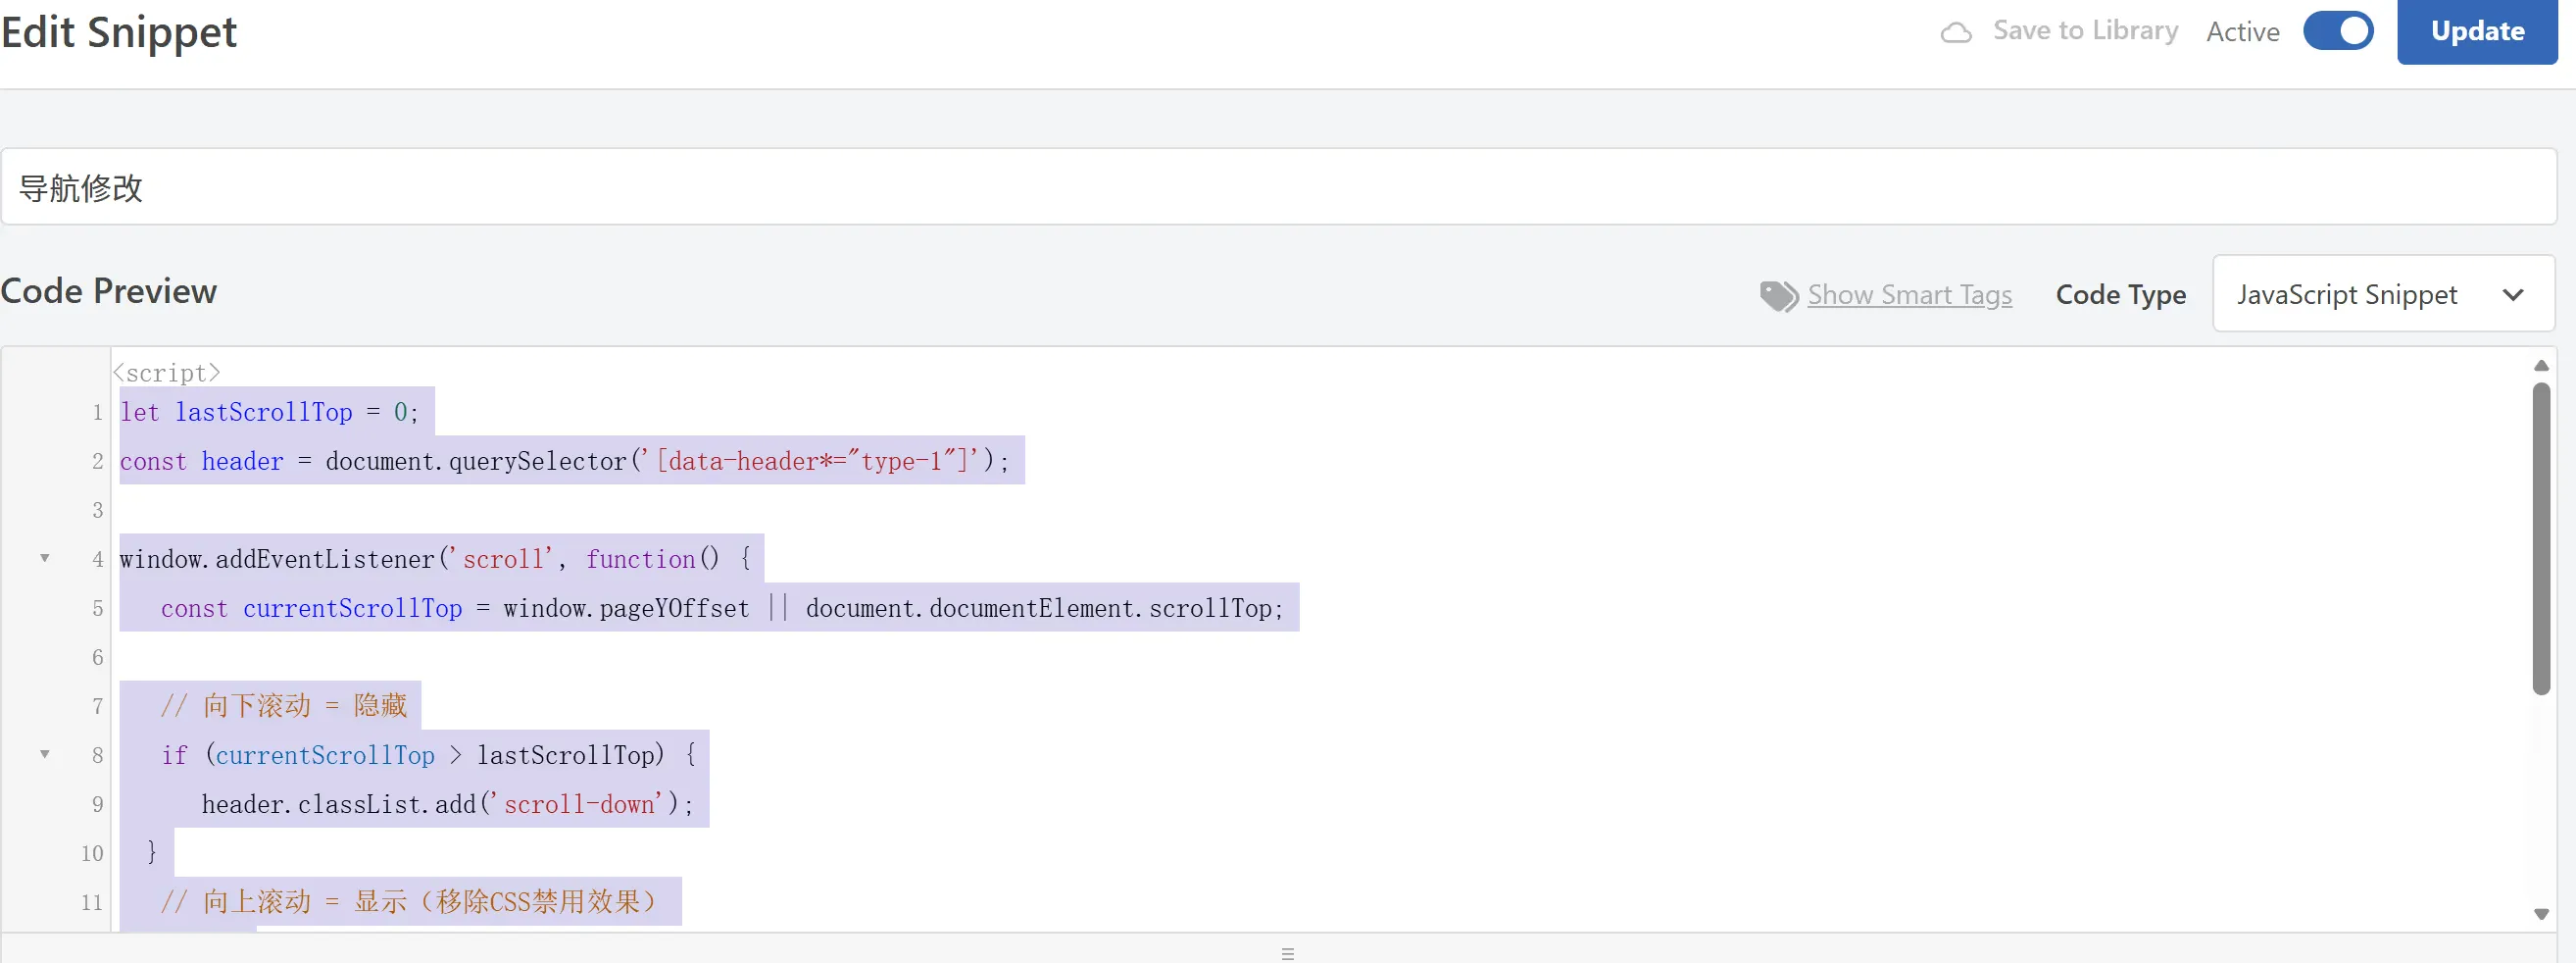Open Show Smart Tags link
2576x963 pixels.
click(x=1908, y=295)
